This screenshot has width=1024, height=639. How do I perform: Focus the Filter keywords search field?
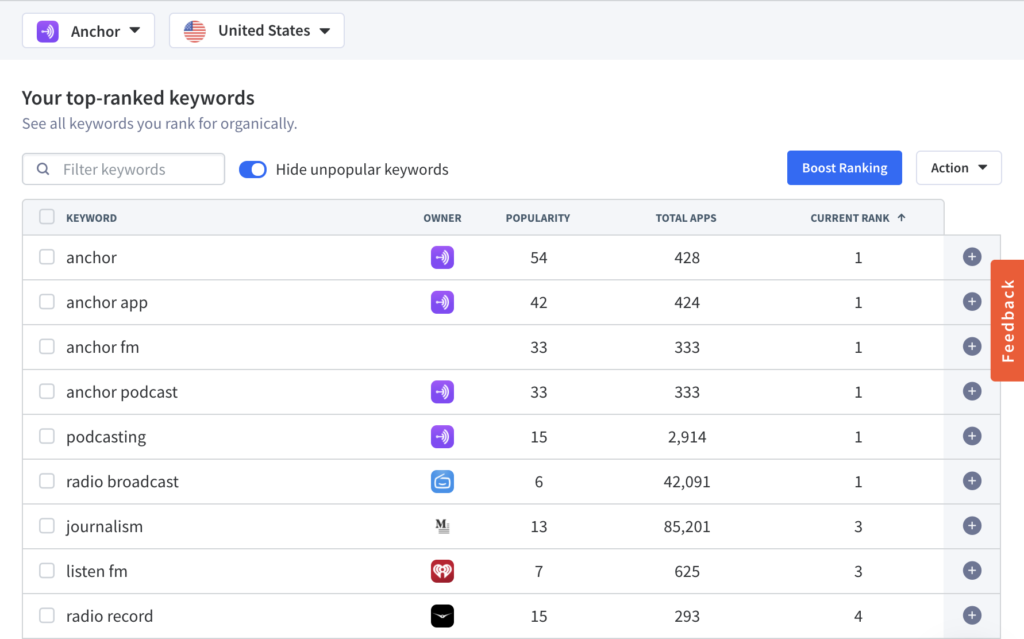tap(123, 169)
